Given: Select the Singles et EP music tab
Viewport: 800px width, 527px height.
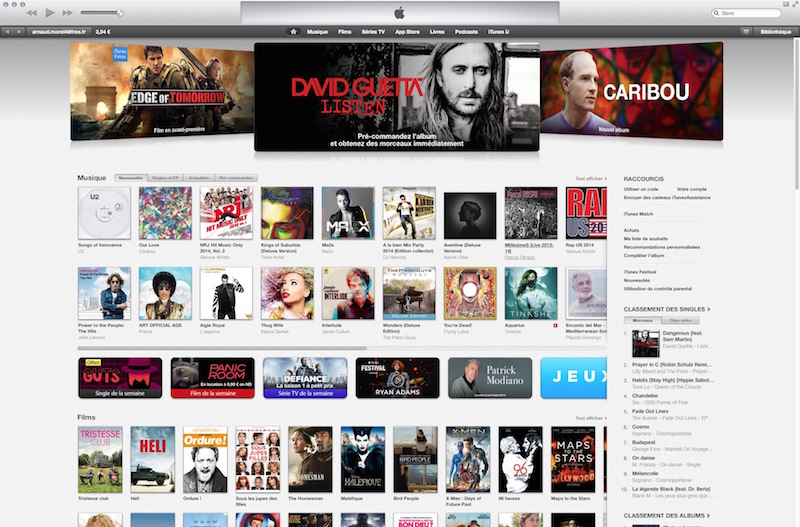Looking at the screenshot, I should coord(165,178).
